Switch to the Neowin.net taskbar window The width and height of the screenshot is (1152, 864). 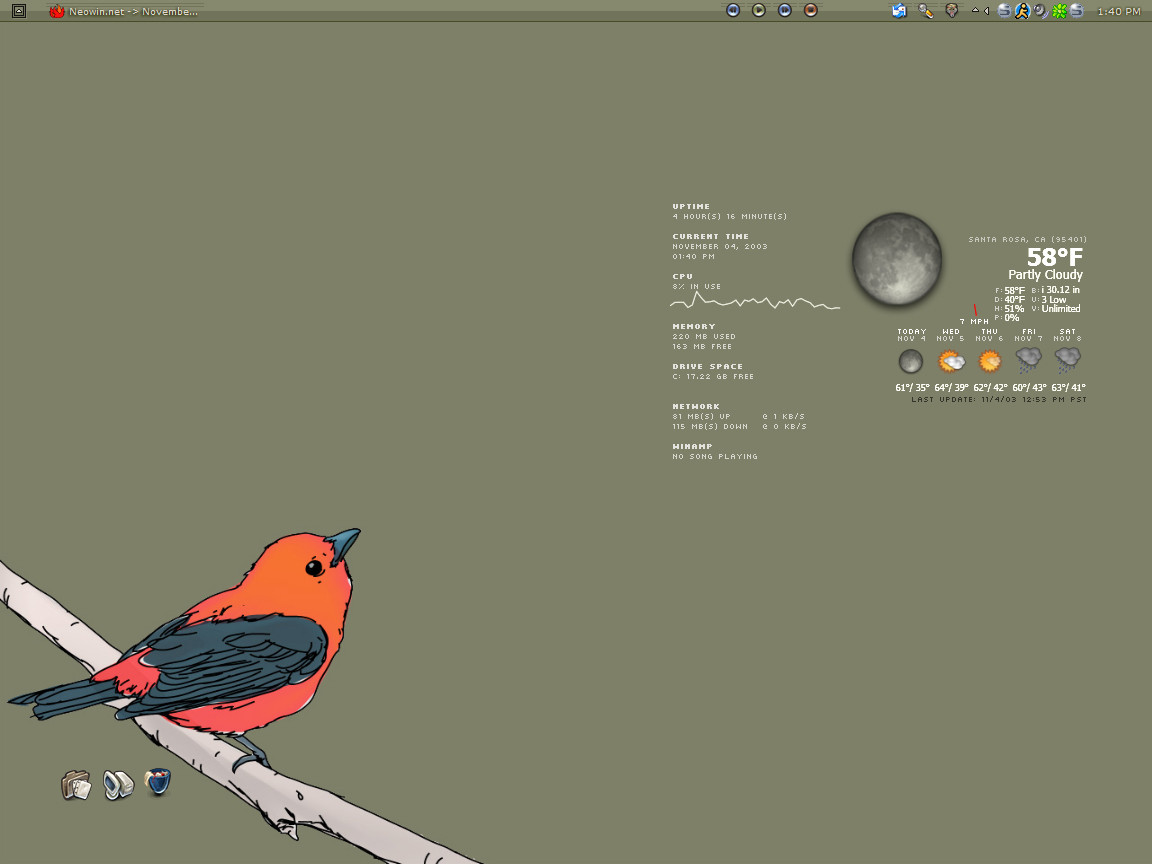click(x=123, y=11)
